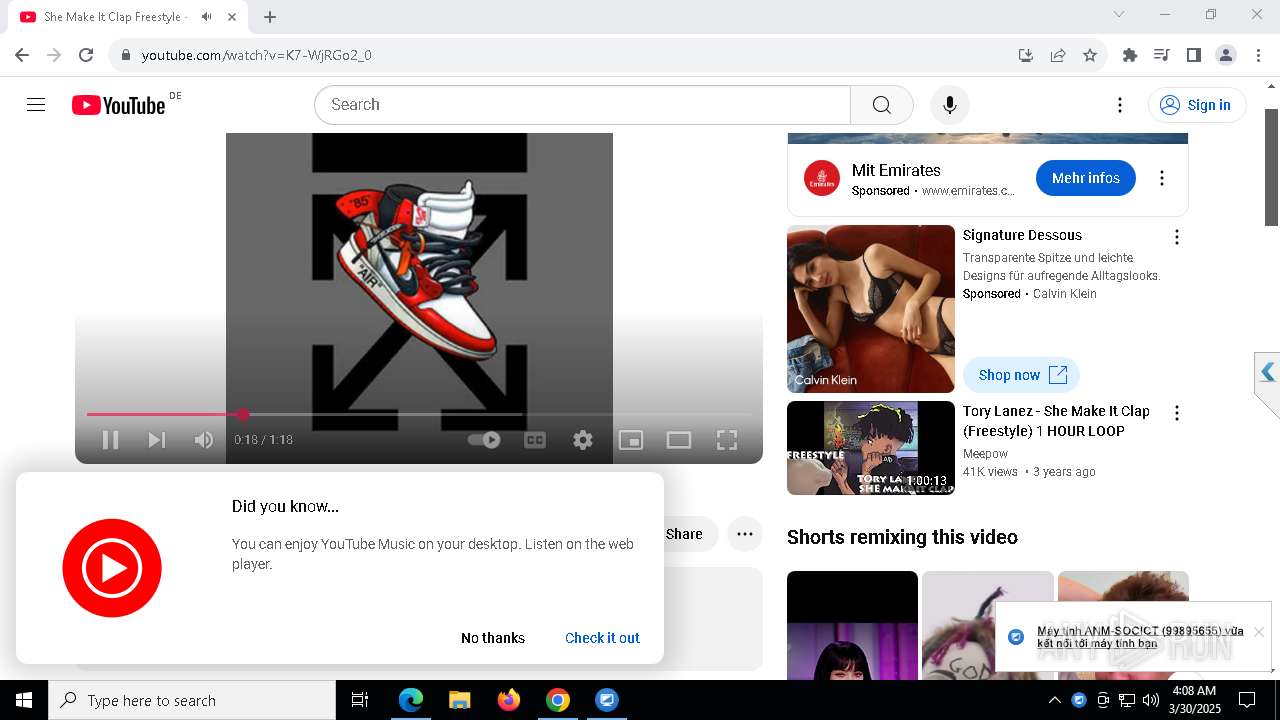Open the Chrome profile avatar
This screenshot has height=720, width=1280.
pos(1226,55)
